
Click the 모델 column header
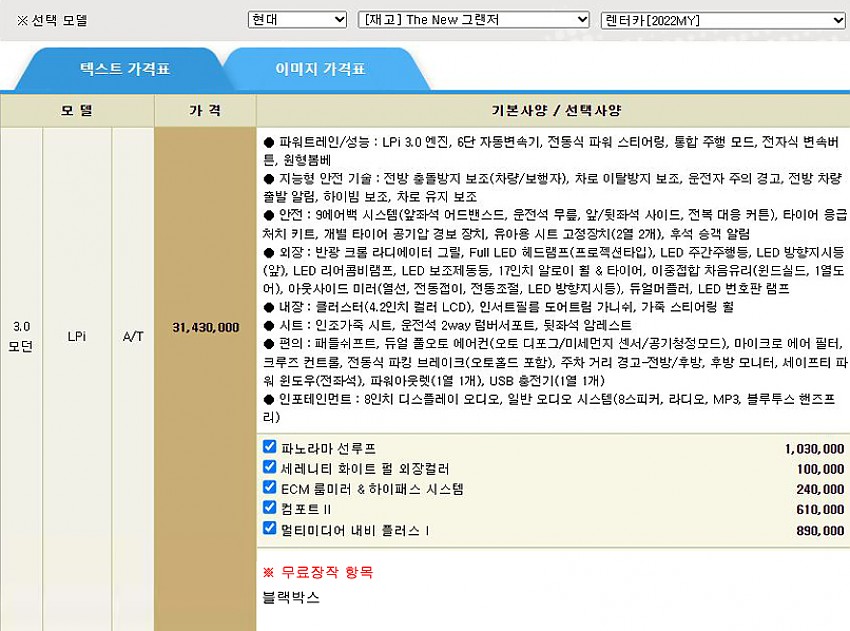tap(77, 110)
